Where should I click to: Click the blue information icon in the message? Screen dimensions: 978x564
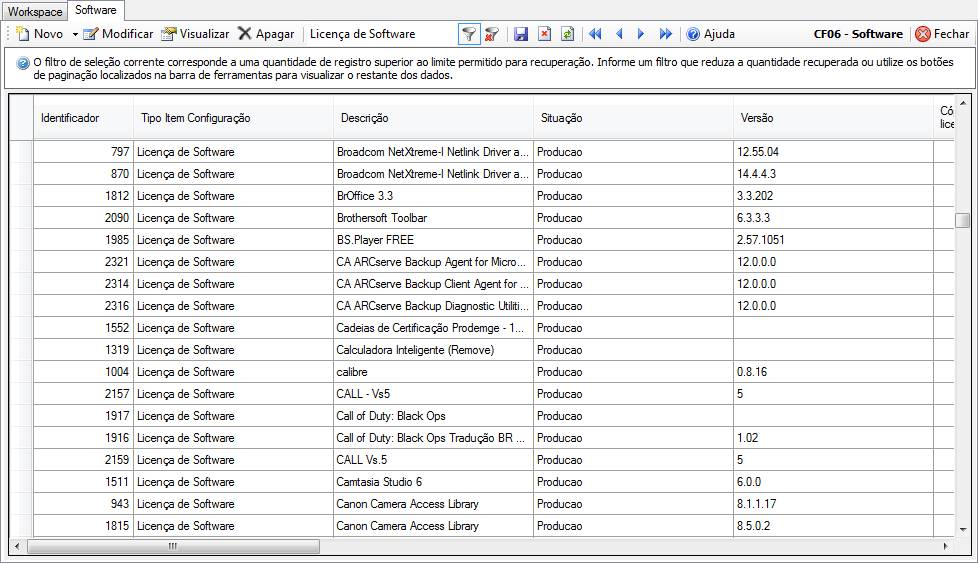pyautogui.click(x=23, y=63)
